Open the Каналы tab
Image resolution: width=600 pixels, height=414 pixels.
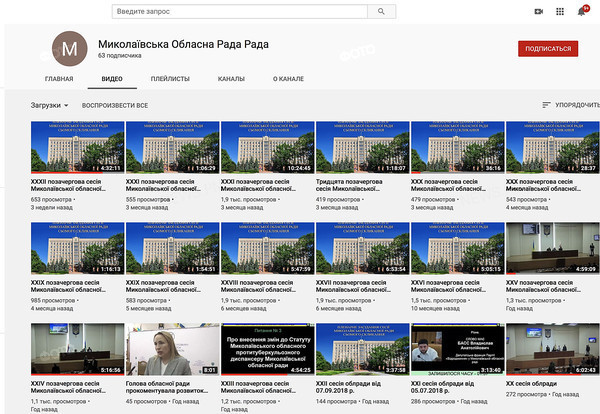[231, 77]
